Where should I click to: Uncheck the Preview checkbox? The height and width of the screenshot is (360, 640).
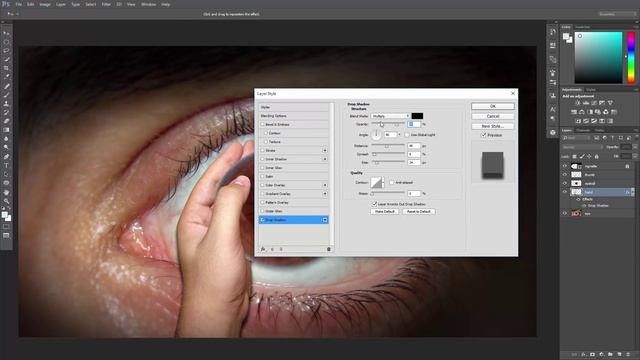[x=484, y=135]
